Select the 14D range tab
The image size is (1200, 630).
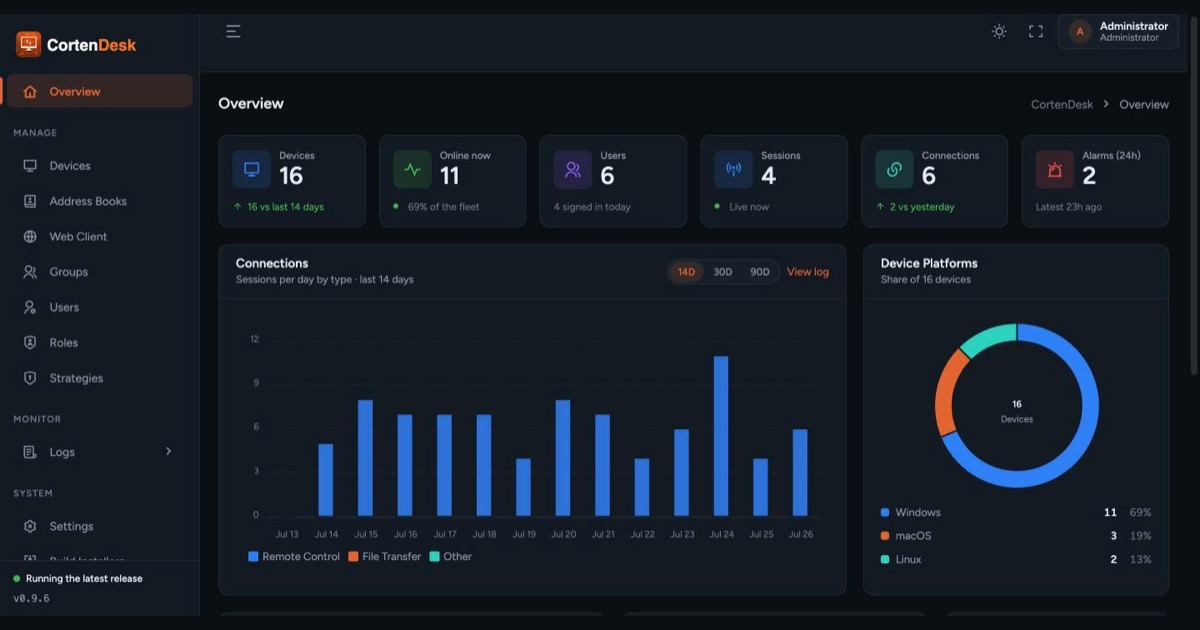(x=686, y=272)
